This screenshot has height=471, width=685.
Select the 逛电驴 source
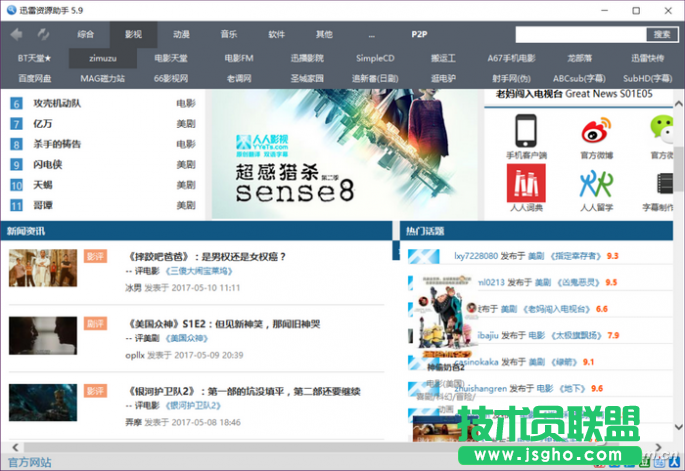[x=443, y=79]
